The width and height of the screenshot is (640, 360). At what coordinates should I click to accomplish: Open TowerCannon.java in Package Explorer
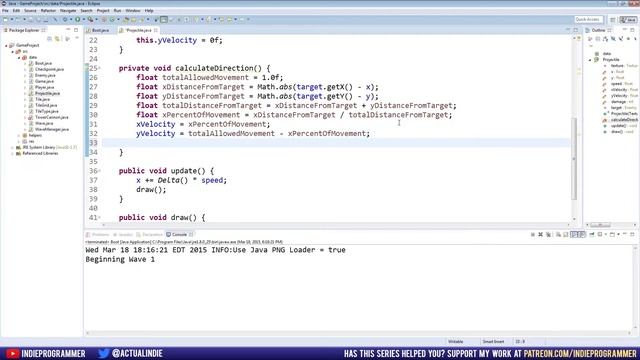(x=51, y=117)
